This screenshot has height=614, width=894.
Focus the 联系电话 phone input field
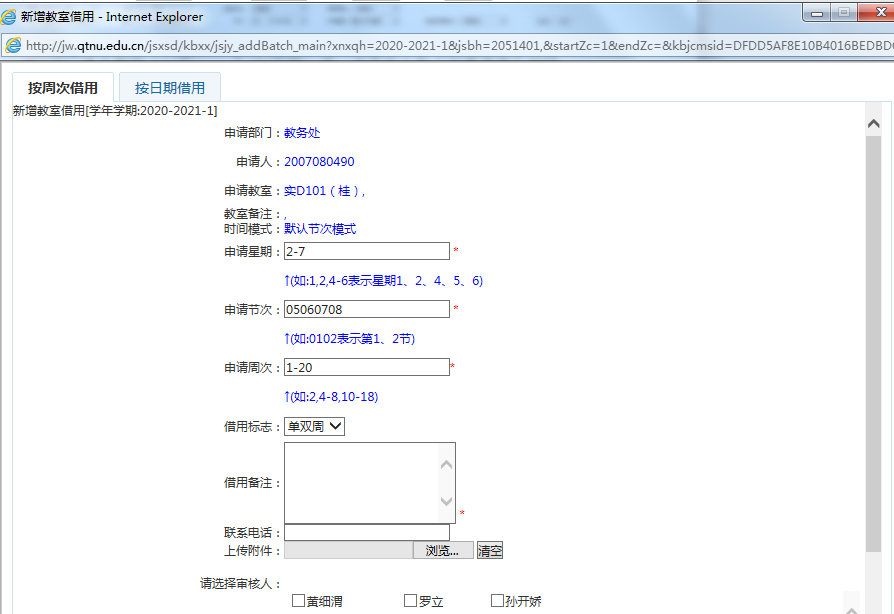click(x=367, y=532)
